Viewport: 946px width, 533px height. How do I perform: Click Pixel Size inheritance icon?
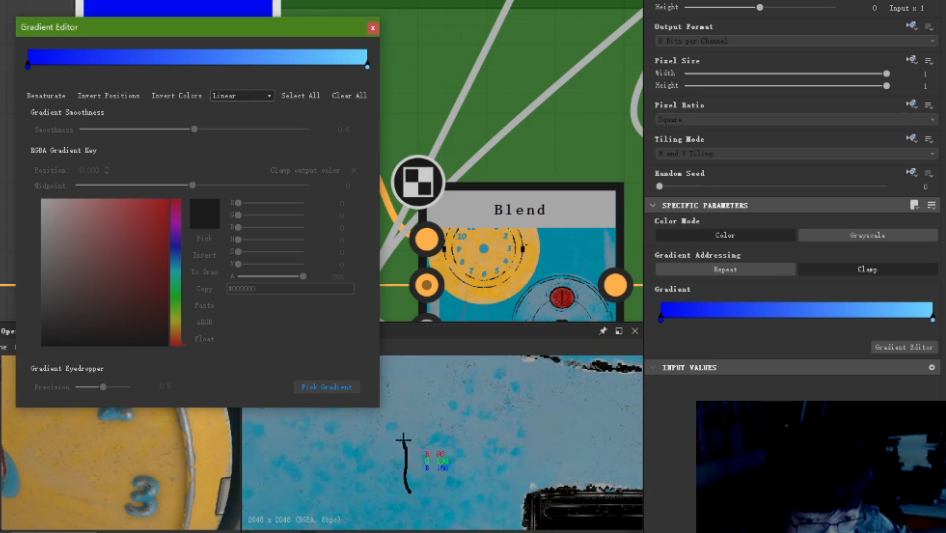click(x=911, y=60)
